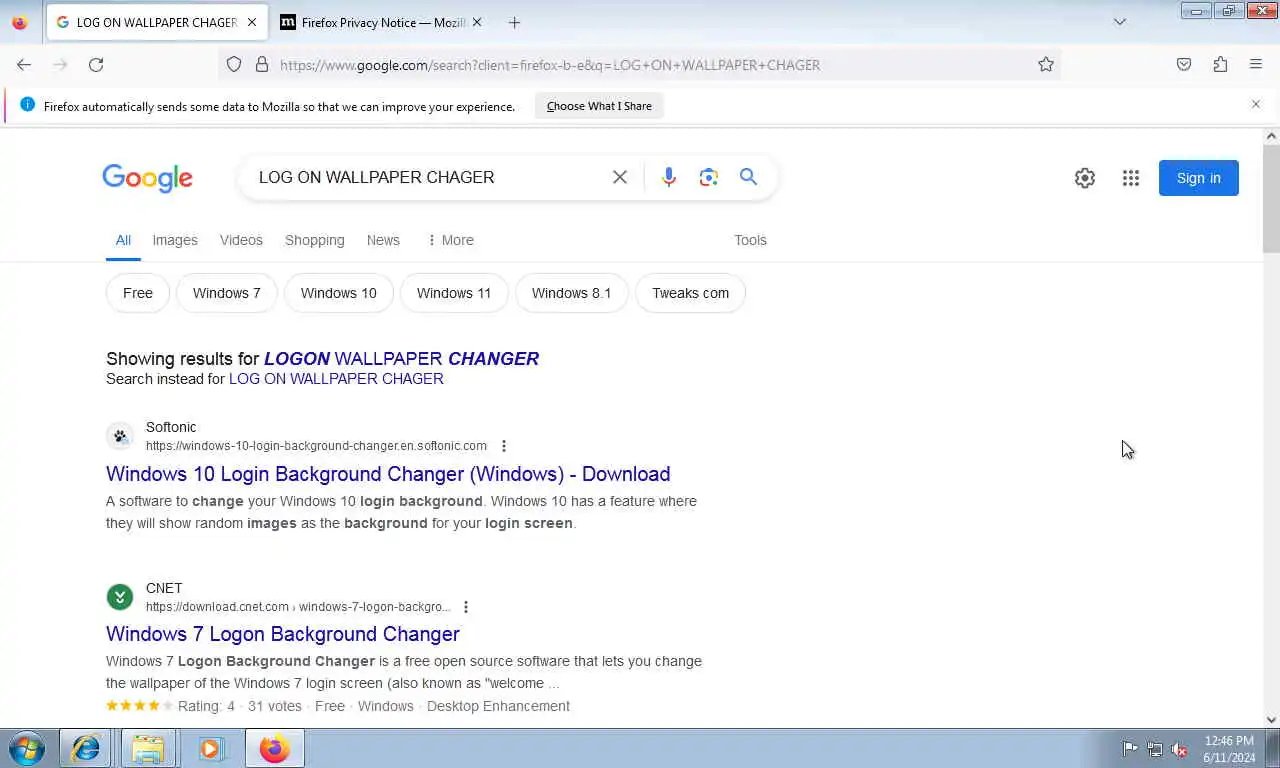The height and width of the screenshot is (768, 1280).
Task: Click the page scrollbar down arrow
Action: [1271, 719]
